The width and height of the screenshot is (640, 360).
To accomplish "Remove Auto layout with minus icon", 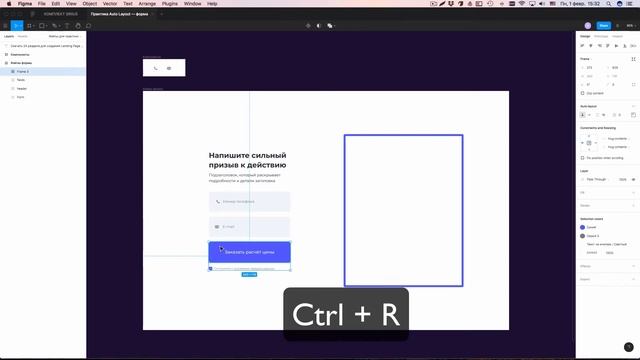I will point(633,107).
